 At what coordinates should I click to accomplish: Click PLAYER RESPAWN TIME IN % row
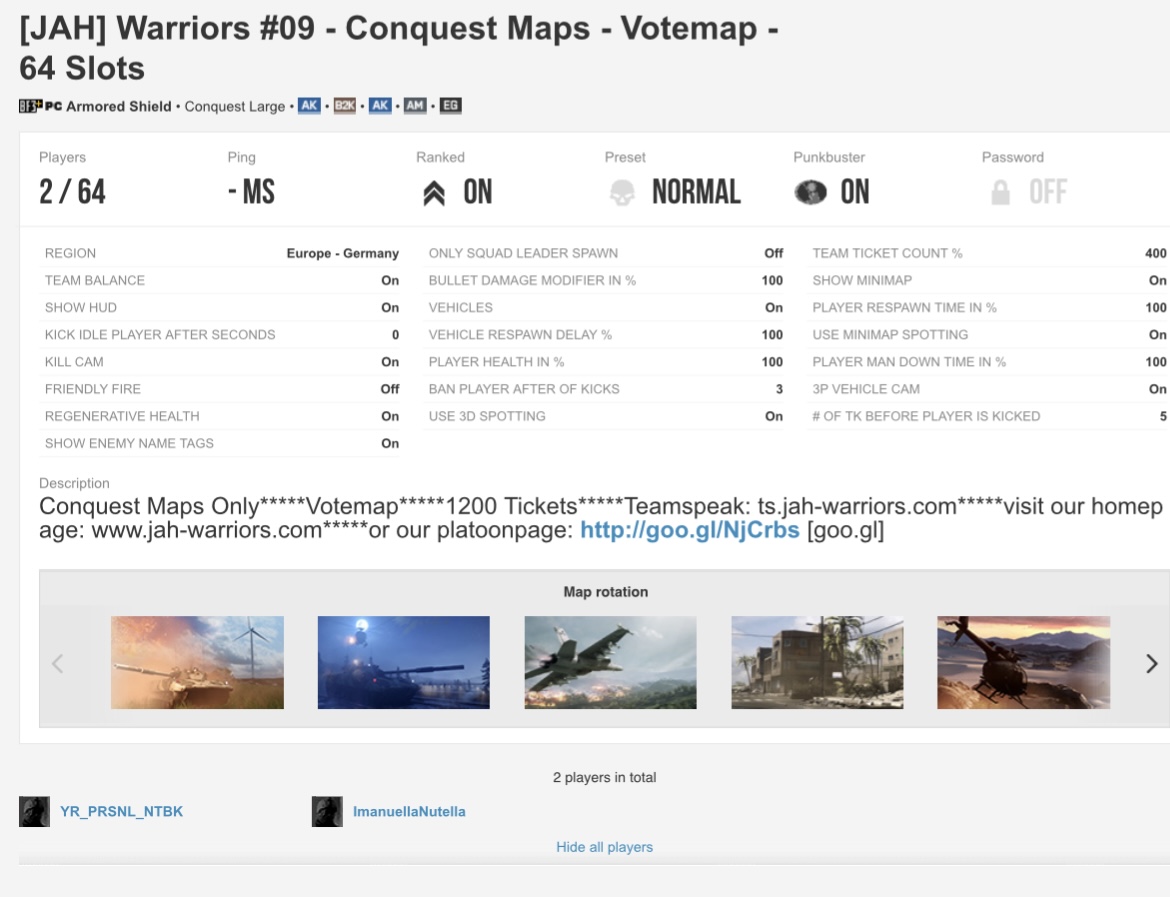pos(989,307)
